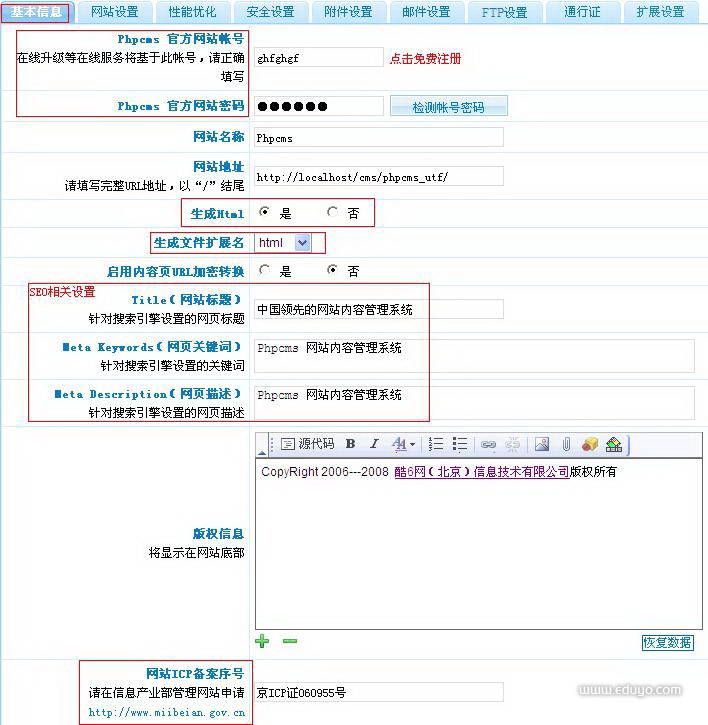The image size is (708, 725).
Task: Click the insert link chain icon
Action: coord(488,444)
